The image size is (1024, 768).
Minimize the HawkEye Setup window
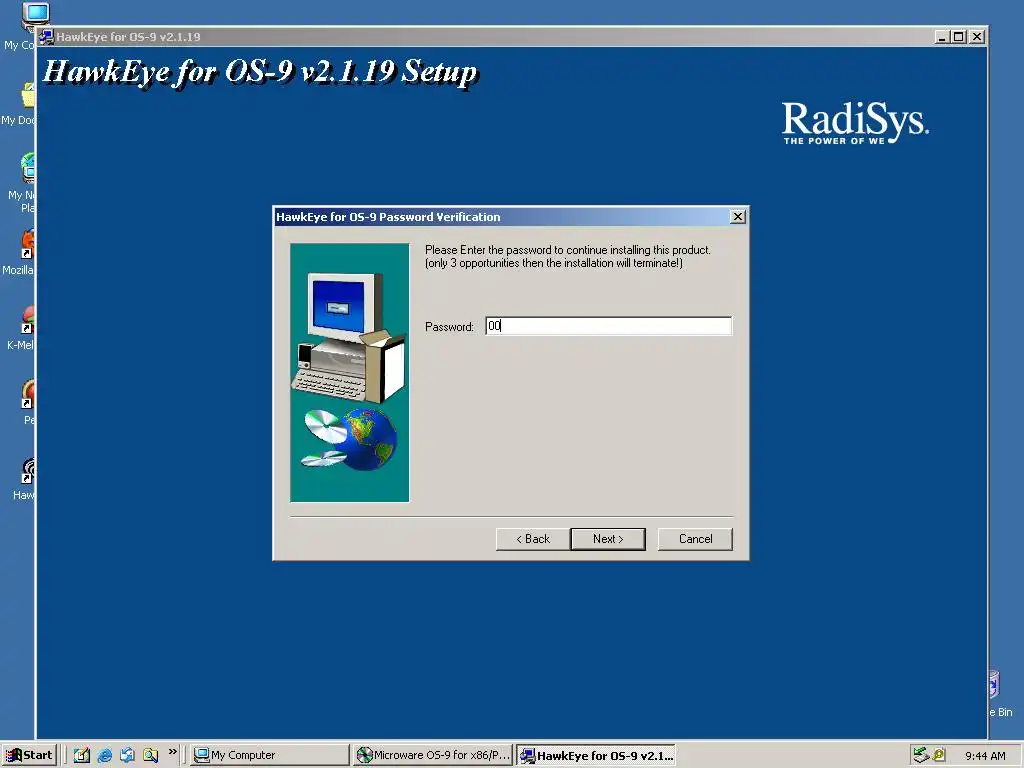point(942,37)
